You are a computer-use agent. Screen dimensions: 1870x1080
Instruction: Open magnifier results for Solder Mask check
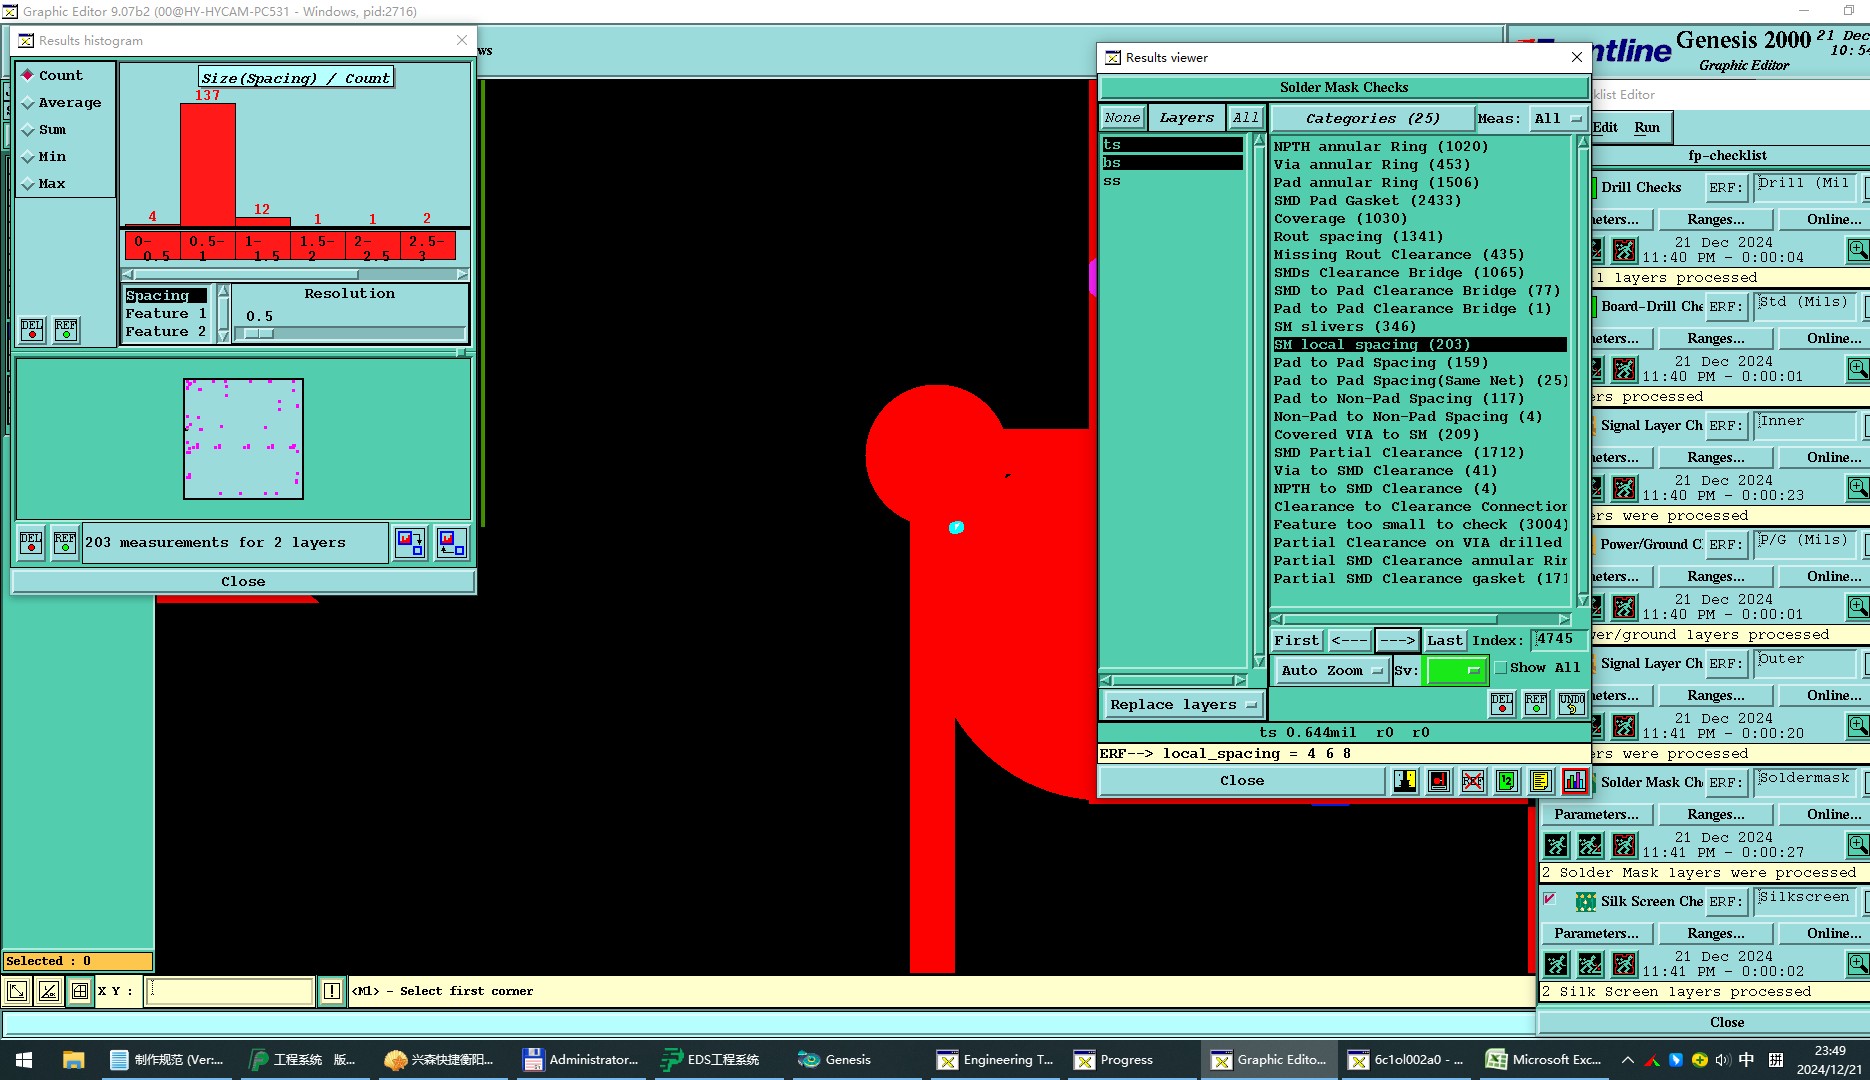click(1858, 845)
